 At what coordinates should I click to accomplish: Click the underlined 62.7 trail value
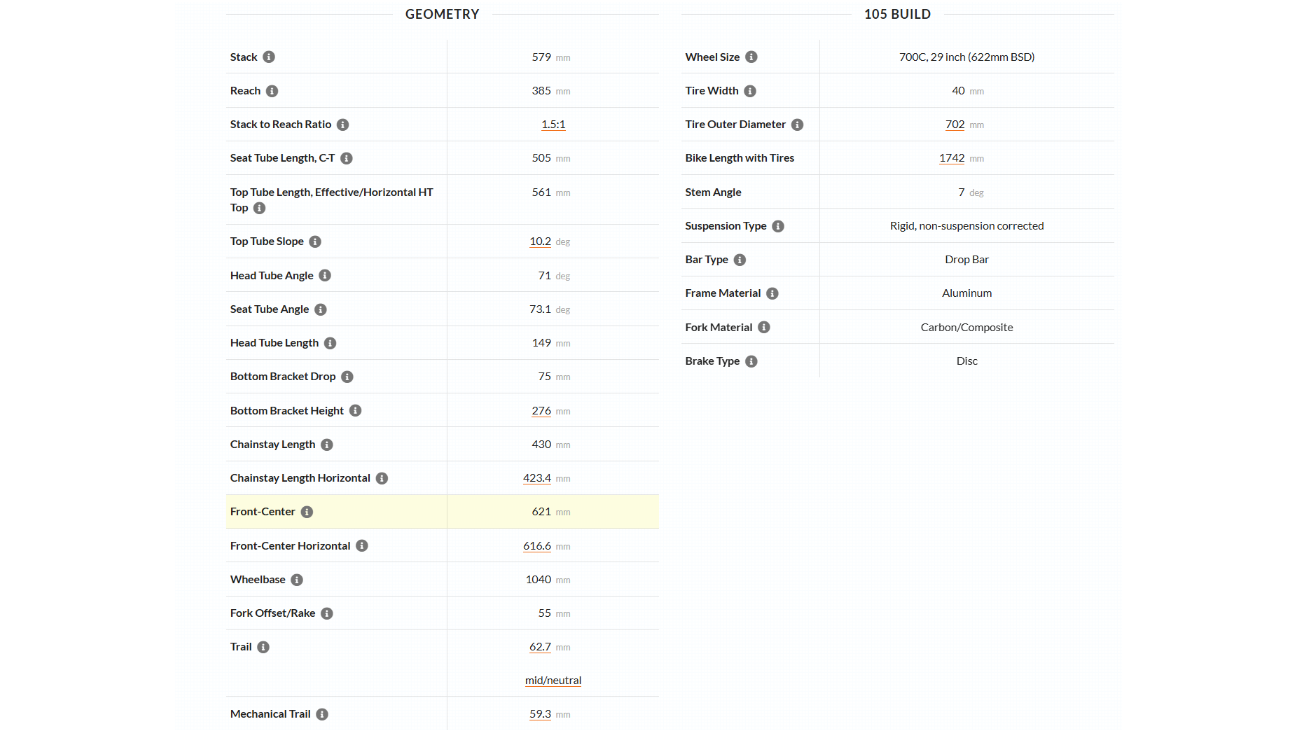pos(540,647)
